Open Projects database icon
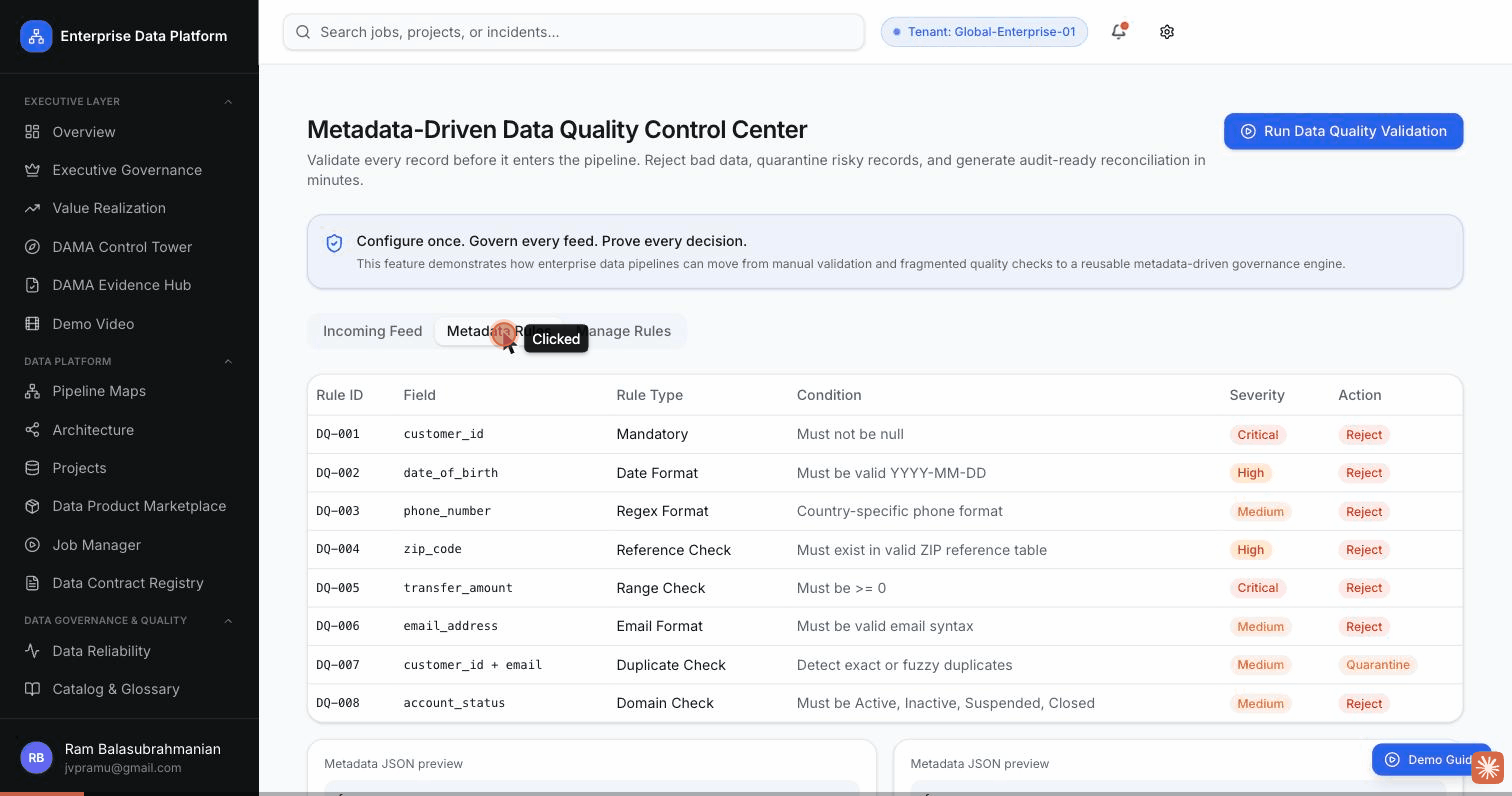Image resolution: width=1512 pixels, height=796 pixels. point(32,468)
